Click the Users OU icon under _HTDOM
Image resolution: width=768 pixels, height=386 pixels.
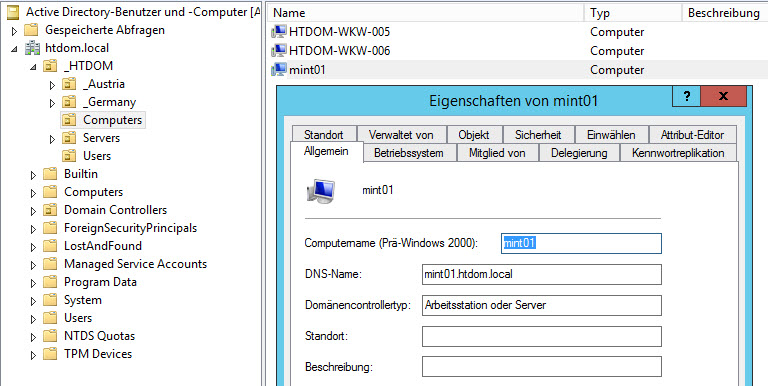pos(69,156)
